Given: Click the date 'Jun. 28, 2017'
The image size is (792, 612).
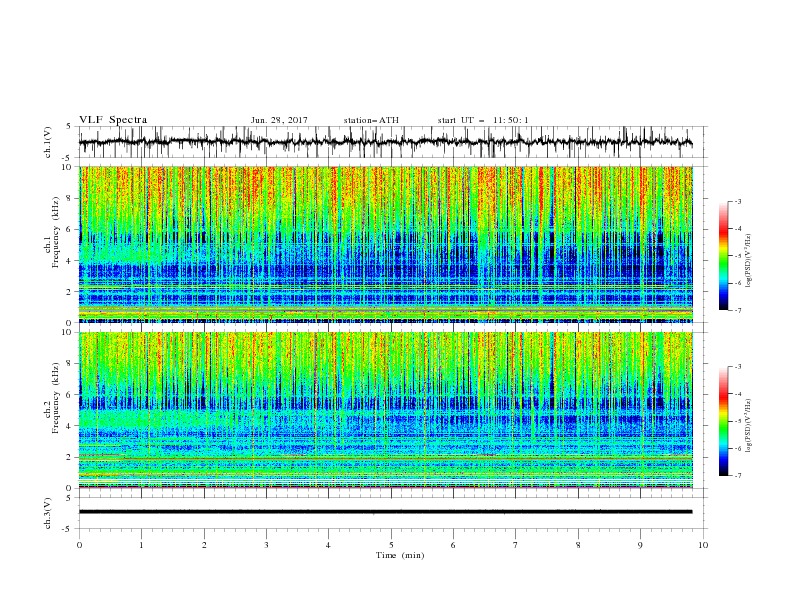Looking at the screenshot, I should pyautogui.click(x=279, y=120).
